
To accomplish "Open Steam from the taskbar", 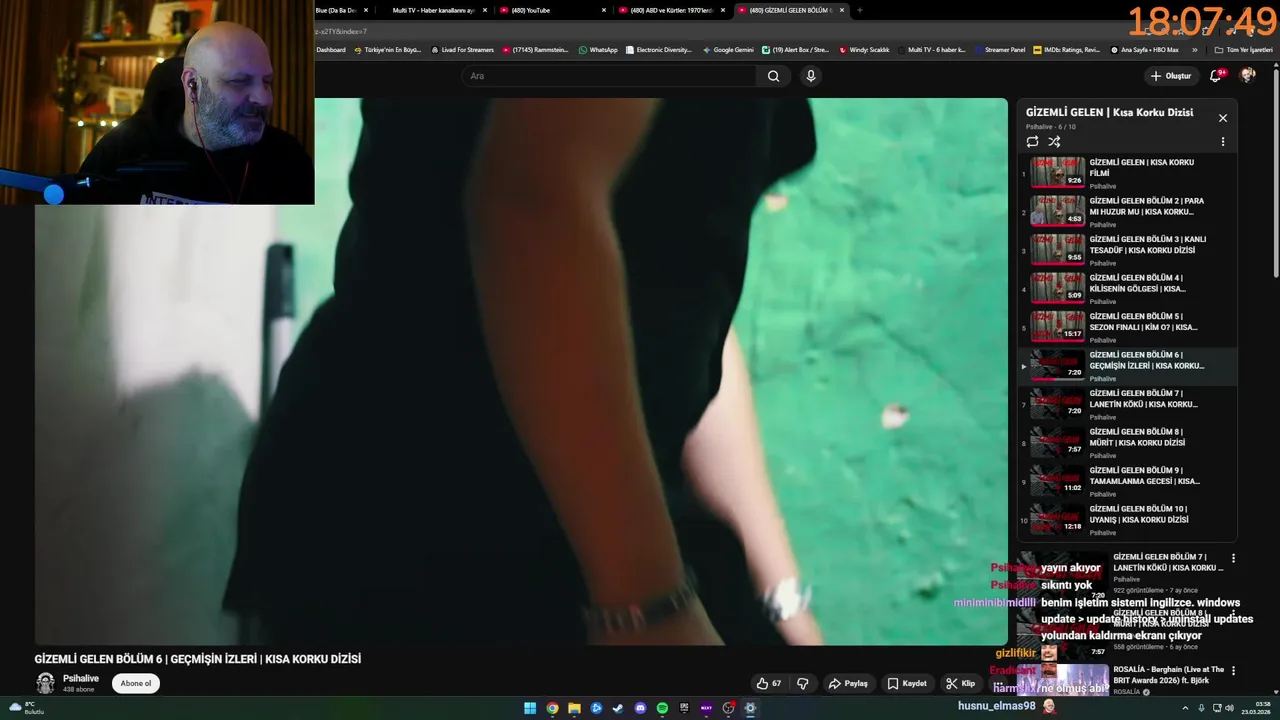I will pyautogui.click(x=618, y=708).
